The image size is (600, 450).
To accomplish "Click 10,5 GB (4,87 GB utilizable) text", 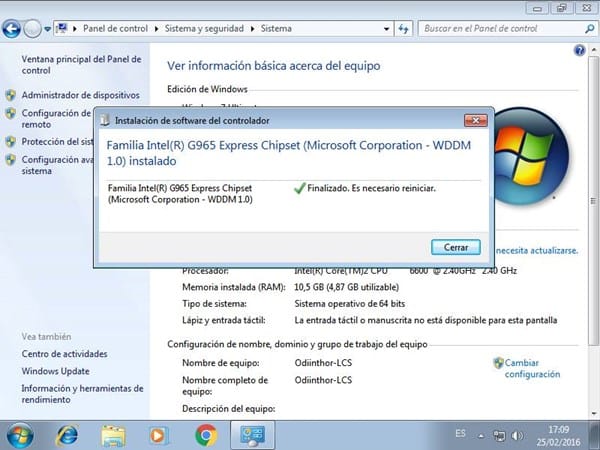I will click(x=347, y=287).
